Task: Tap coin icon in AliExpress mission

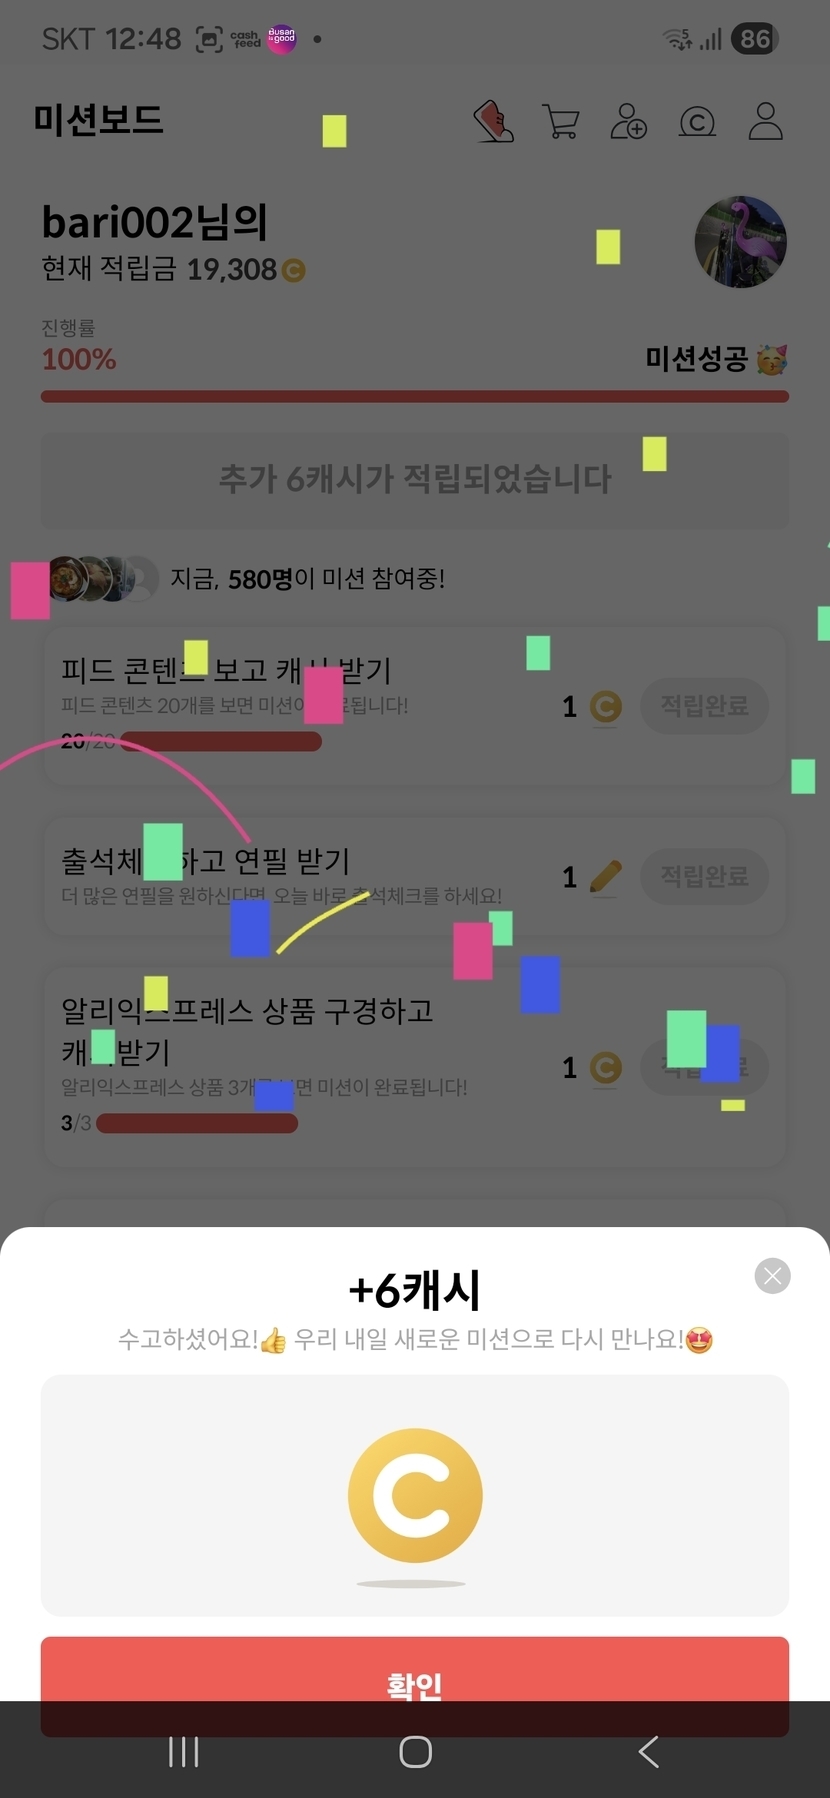Action: 605,1068
